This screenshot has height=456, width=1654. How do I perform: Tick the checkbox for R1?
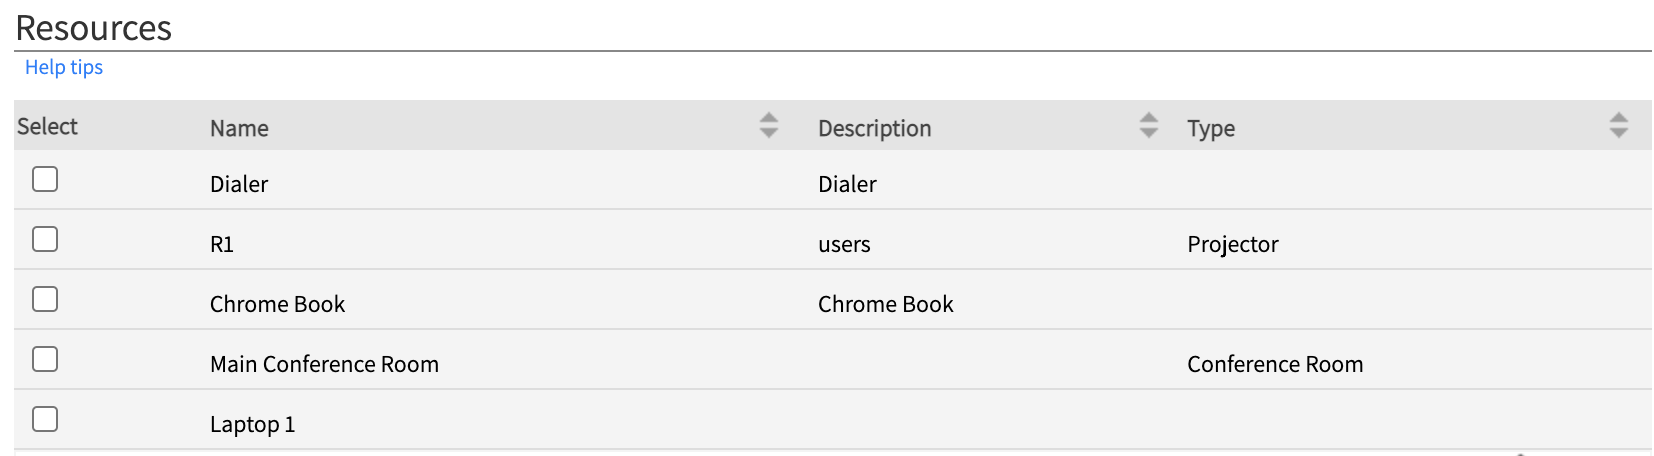click(45, 239)
